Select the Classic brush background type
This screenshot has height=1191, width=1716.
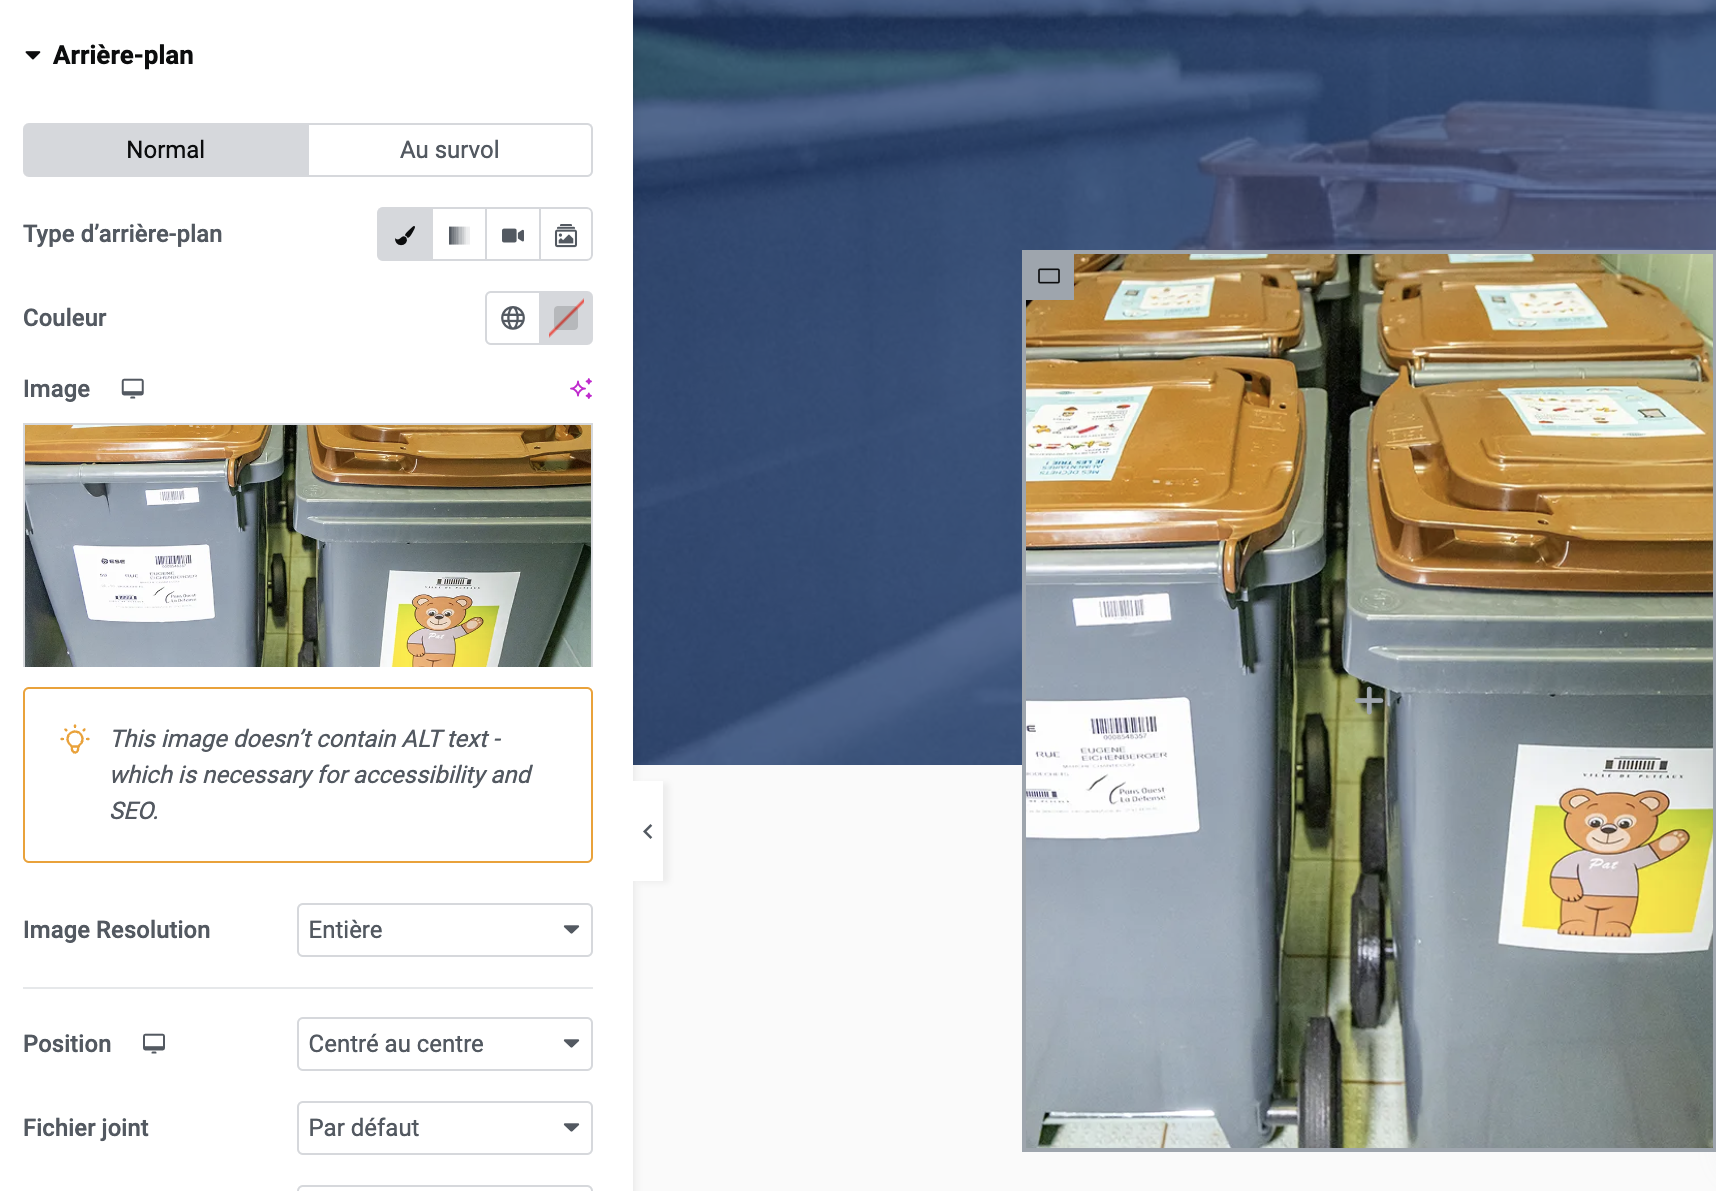[405, 235]
